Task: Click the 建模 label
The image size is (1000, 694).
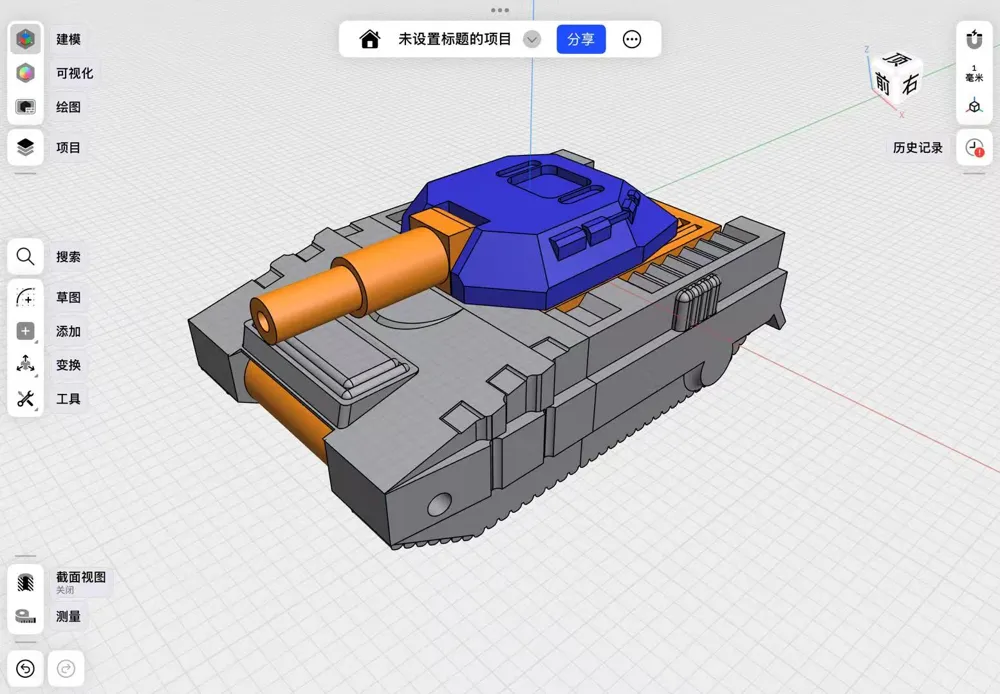Action: click(68, 40)
